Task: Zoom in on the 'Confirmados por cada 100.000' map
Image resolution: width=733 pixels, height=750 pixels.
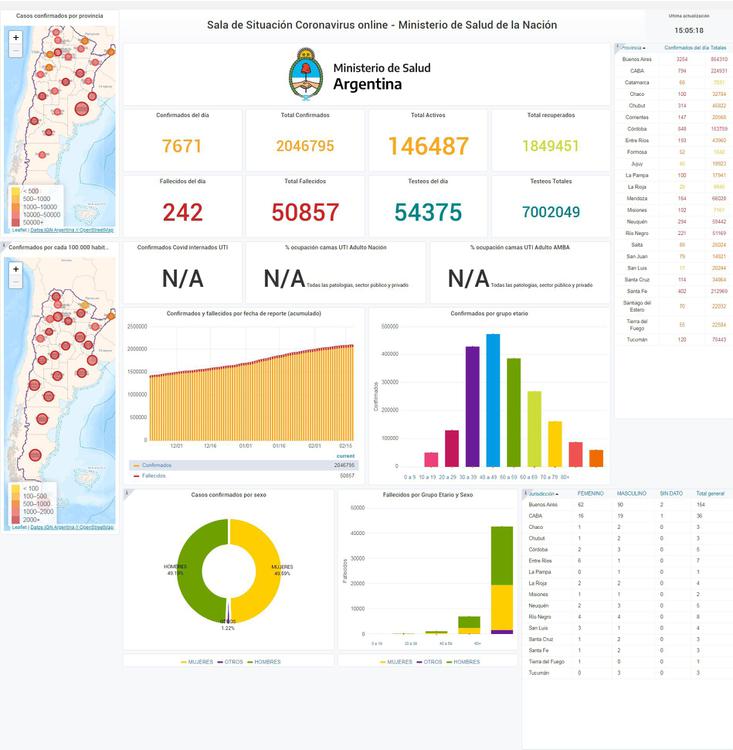Action: click(x=15, y=267)
